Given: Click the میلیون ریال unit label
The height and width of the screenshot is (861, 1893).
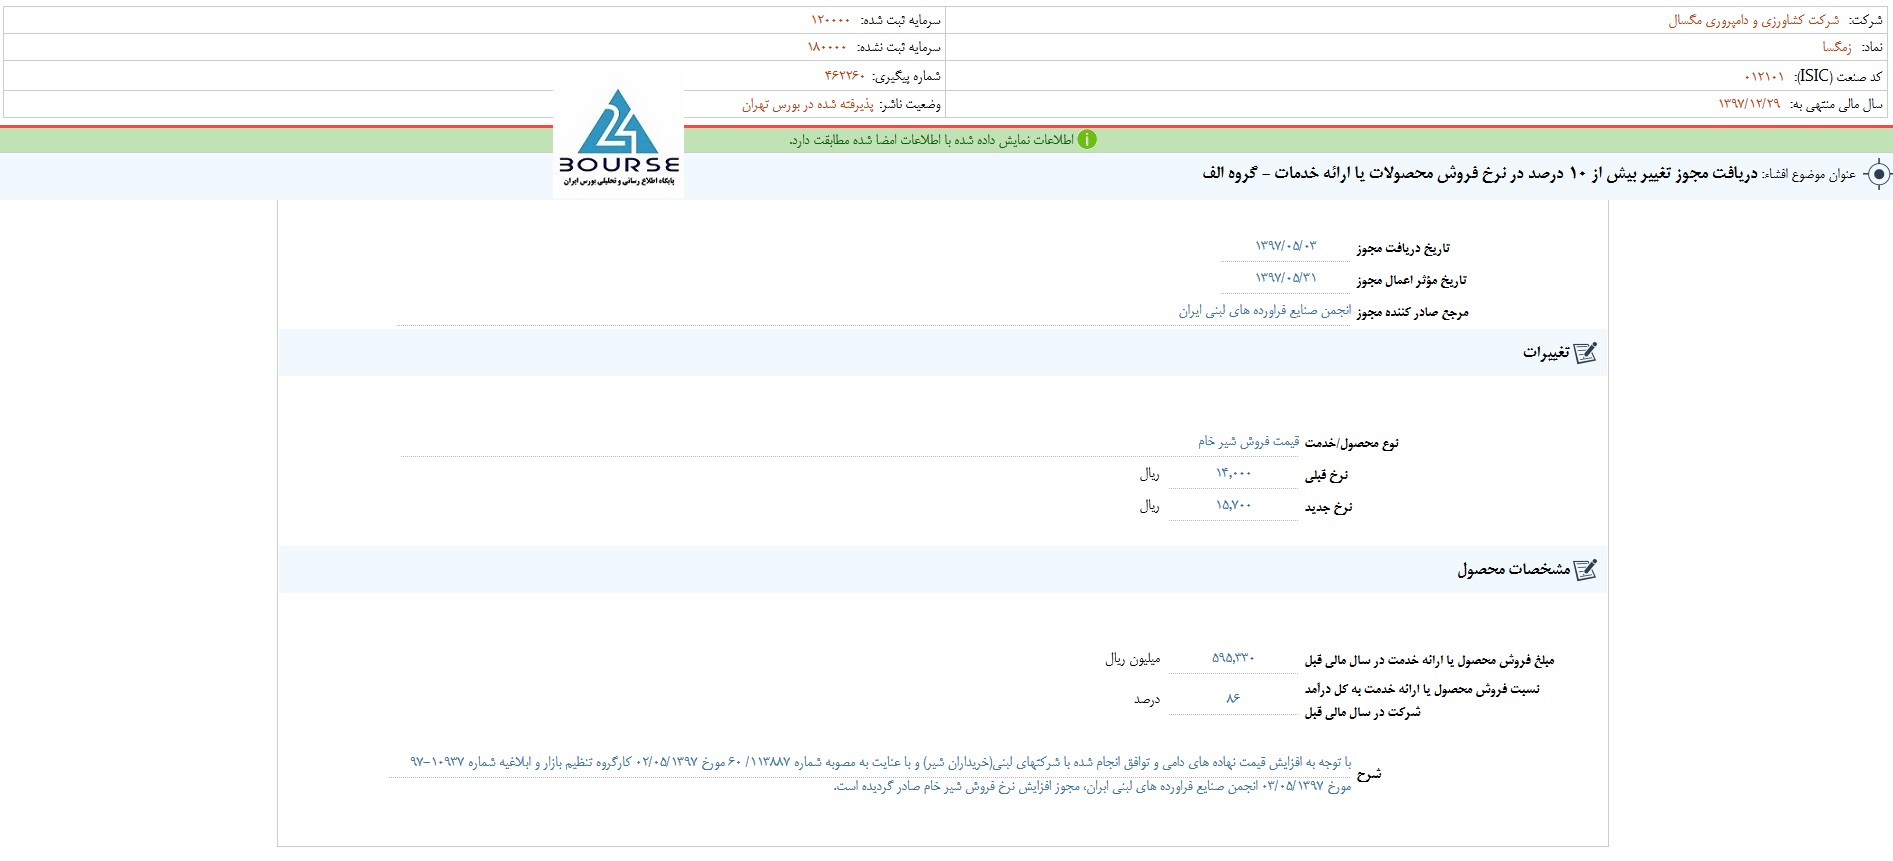Looking at the screenshot, I should click(x=1132, y=659).
